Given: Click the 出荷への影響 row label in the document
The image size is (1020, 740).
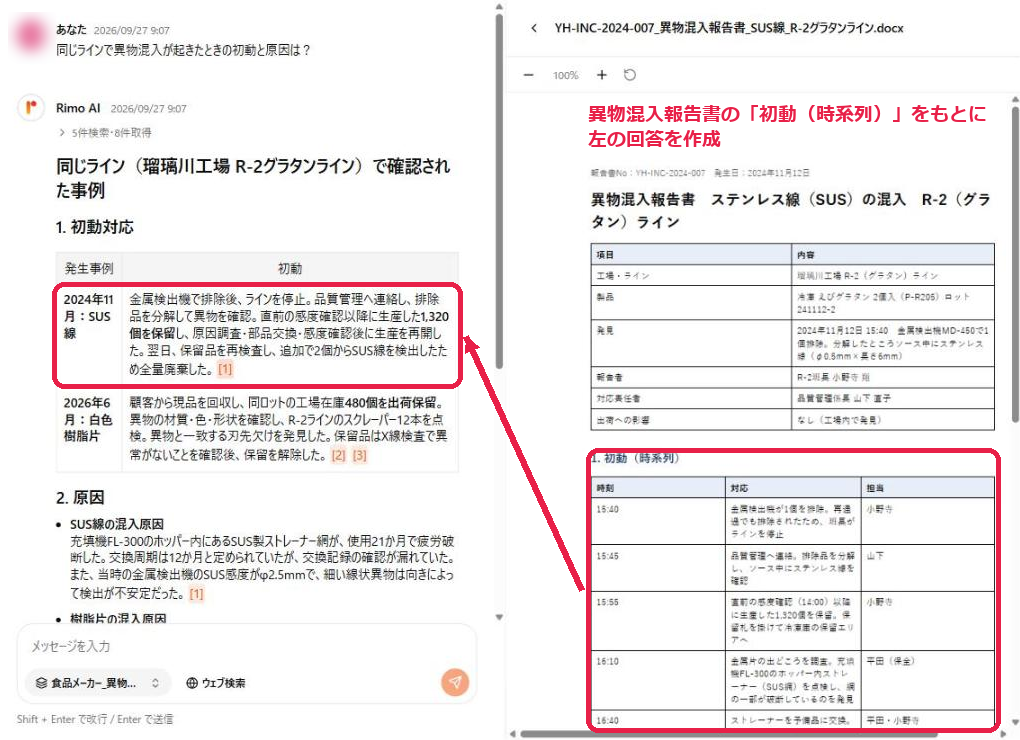Looking at the screenshot, I should (x=691, y=419).
